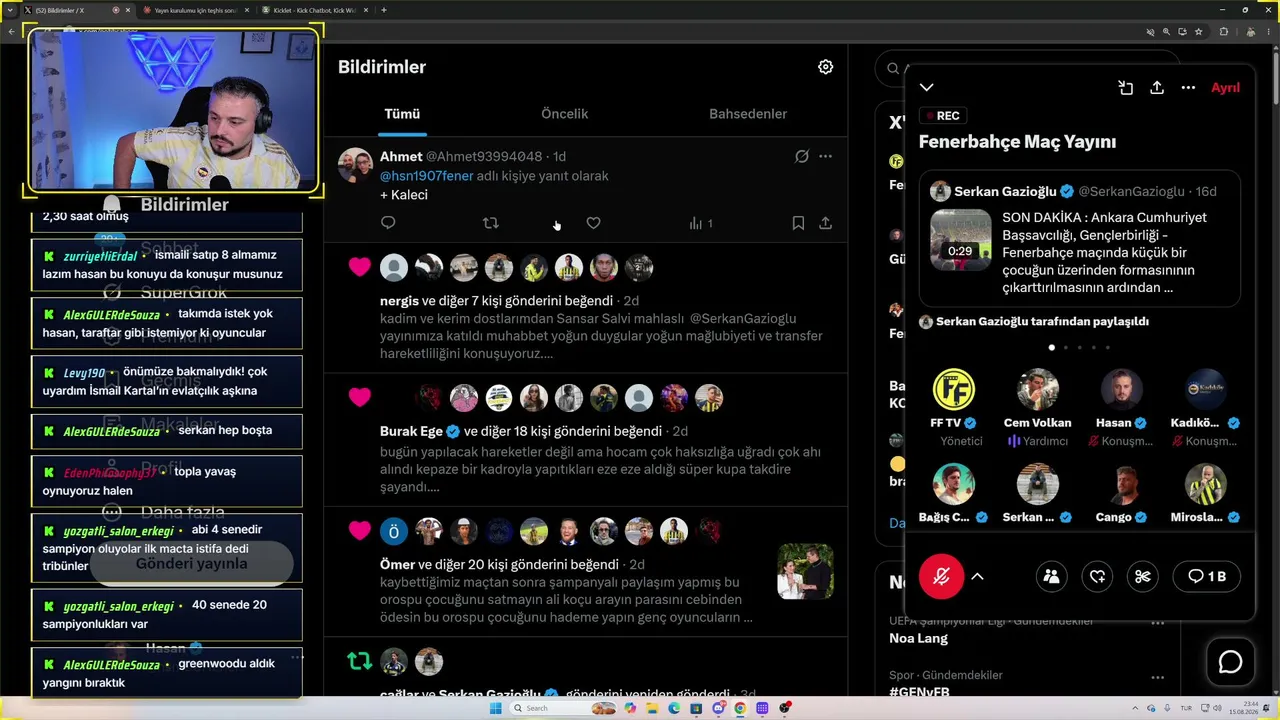
Task: Bookmark Ahmet's '+ Kaleci' post
Action: 798,223
